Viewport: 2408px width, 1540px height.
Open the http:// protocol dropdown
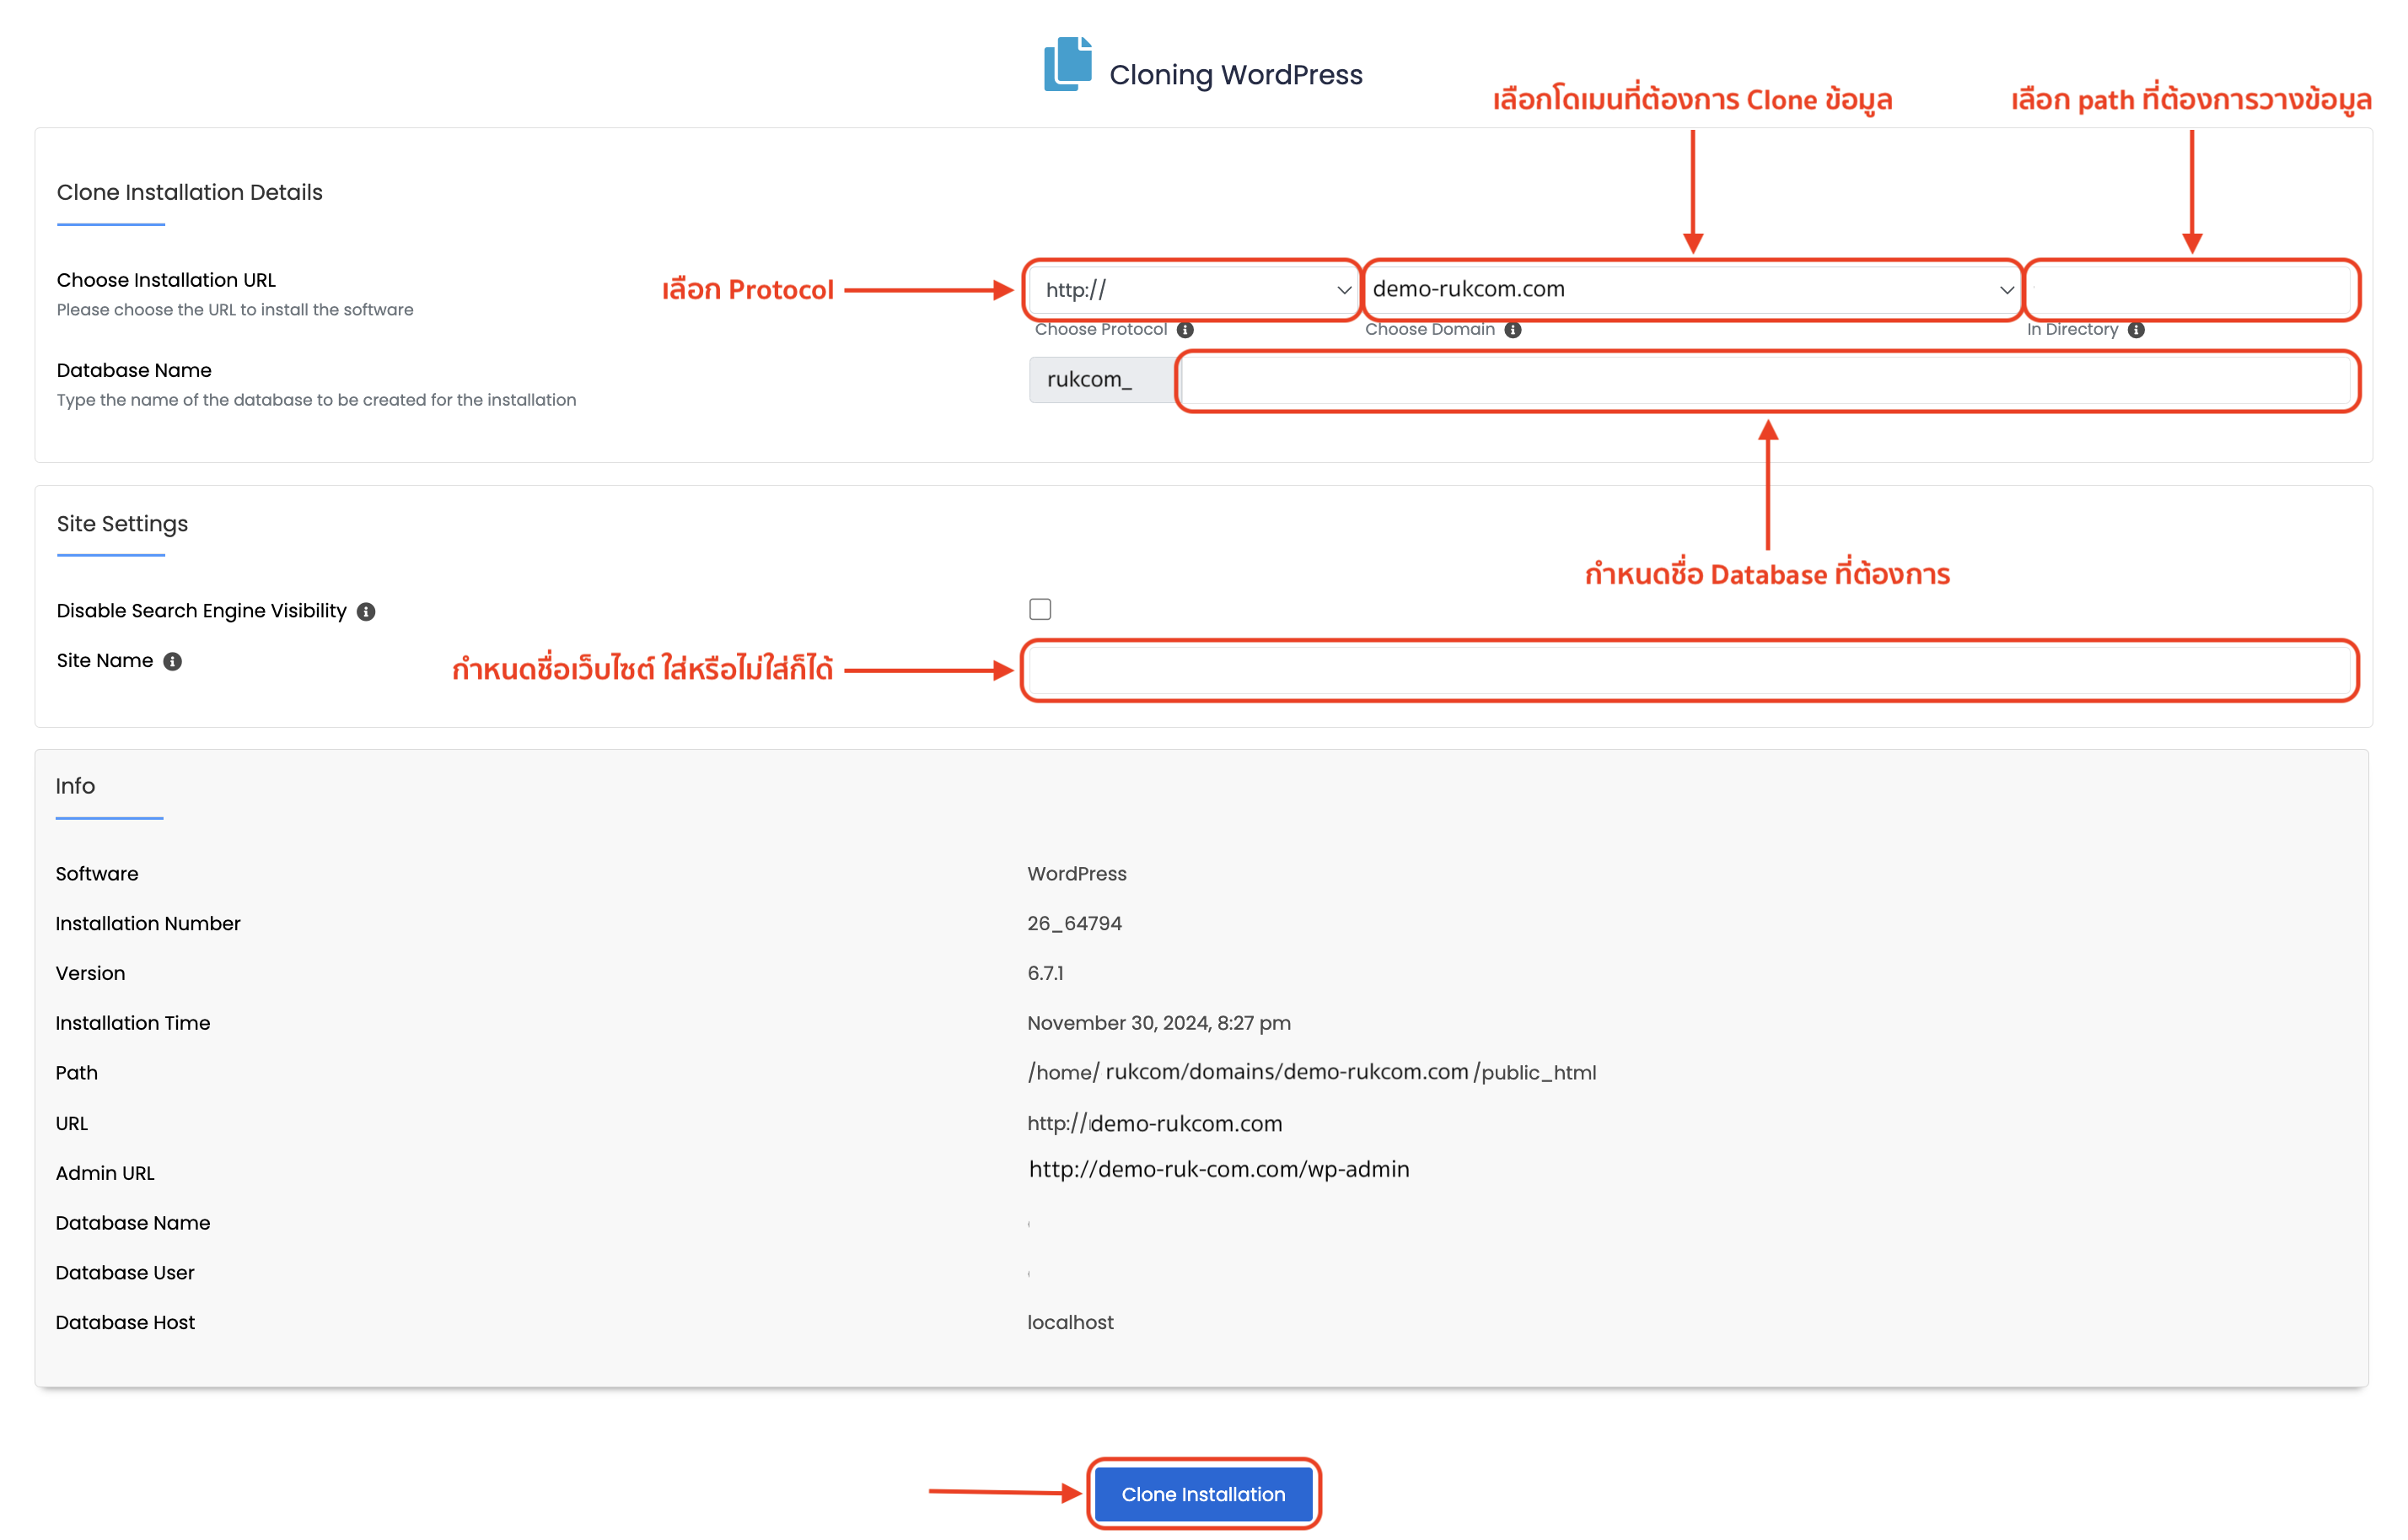1193,290
